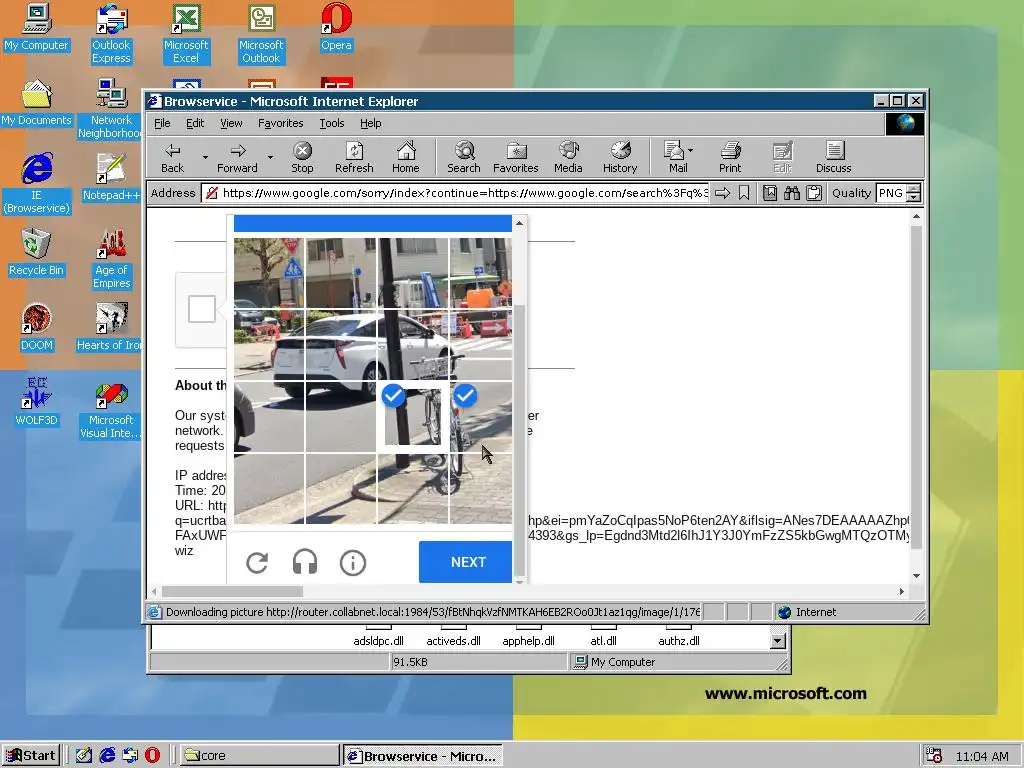This screenshot has width=1024, height=768.
Task: Open Microsoft Excel desktop shortcut
Action: point(185,34)
